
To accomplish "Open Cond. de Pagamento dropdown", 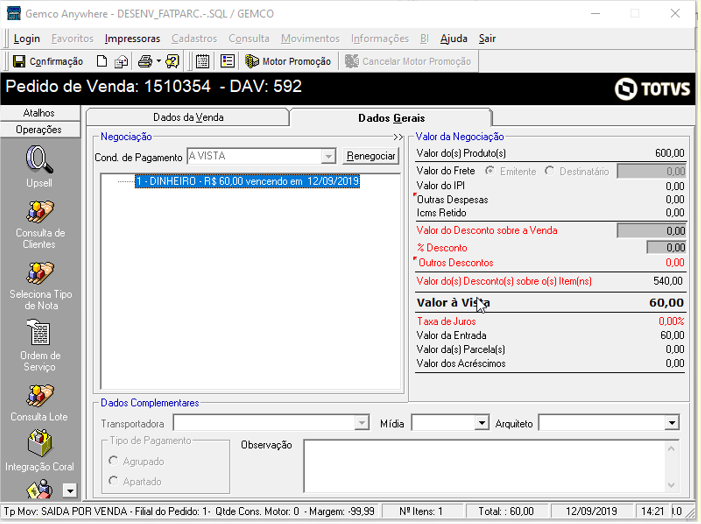I will pos(329,156).
